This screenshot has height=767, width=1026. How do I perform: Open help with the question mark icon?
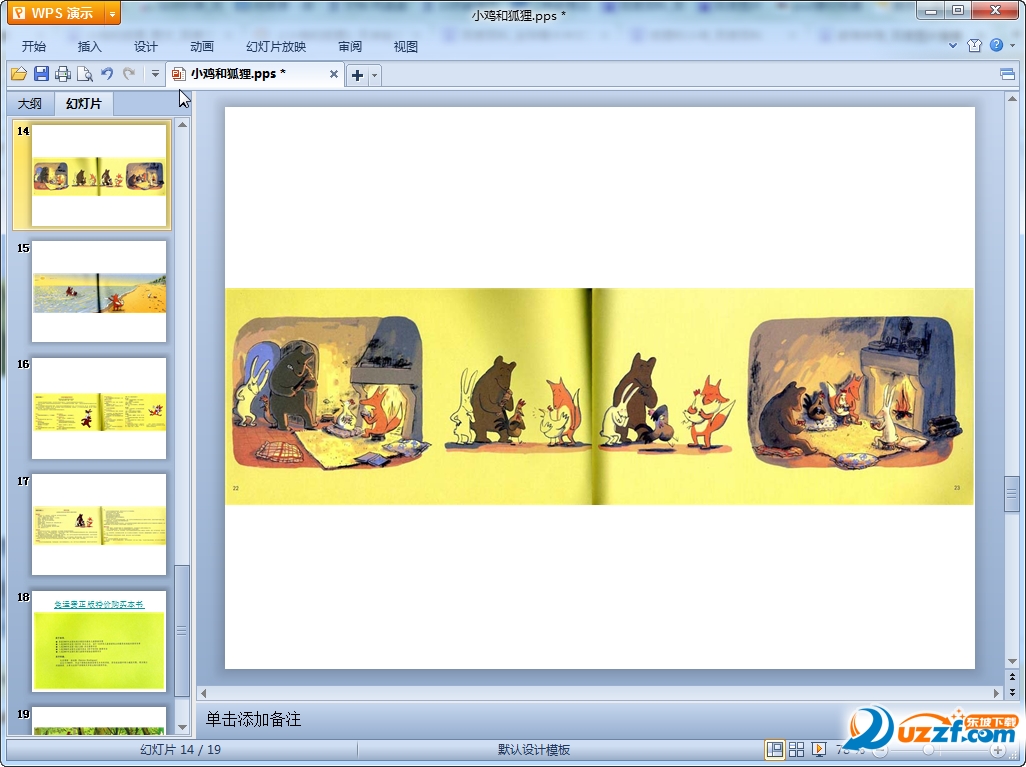click(x=996, y=45)
